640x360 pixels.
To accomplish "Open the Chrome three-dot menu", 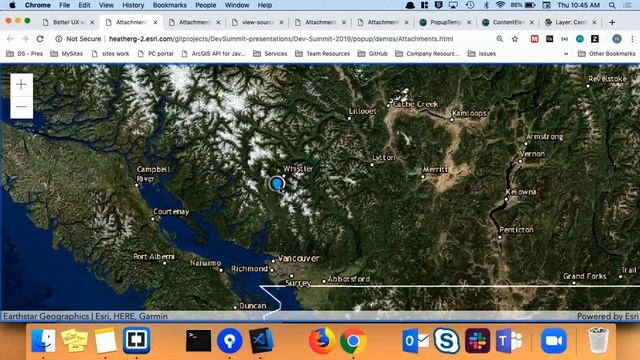I will point(632,39).
